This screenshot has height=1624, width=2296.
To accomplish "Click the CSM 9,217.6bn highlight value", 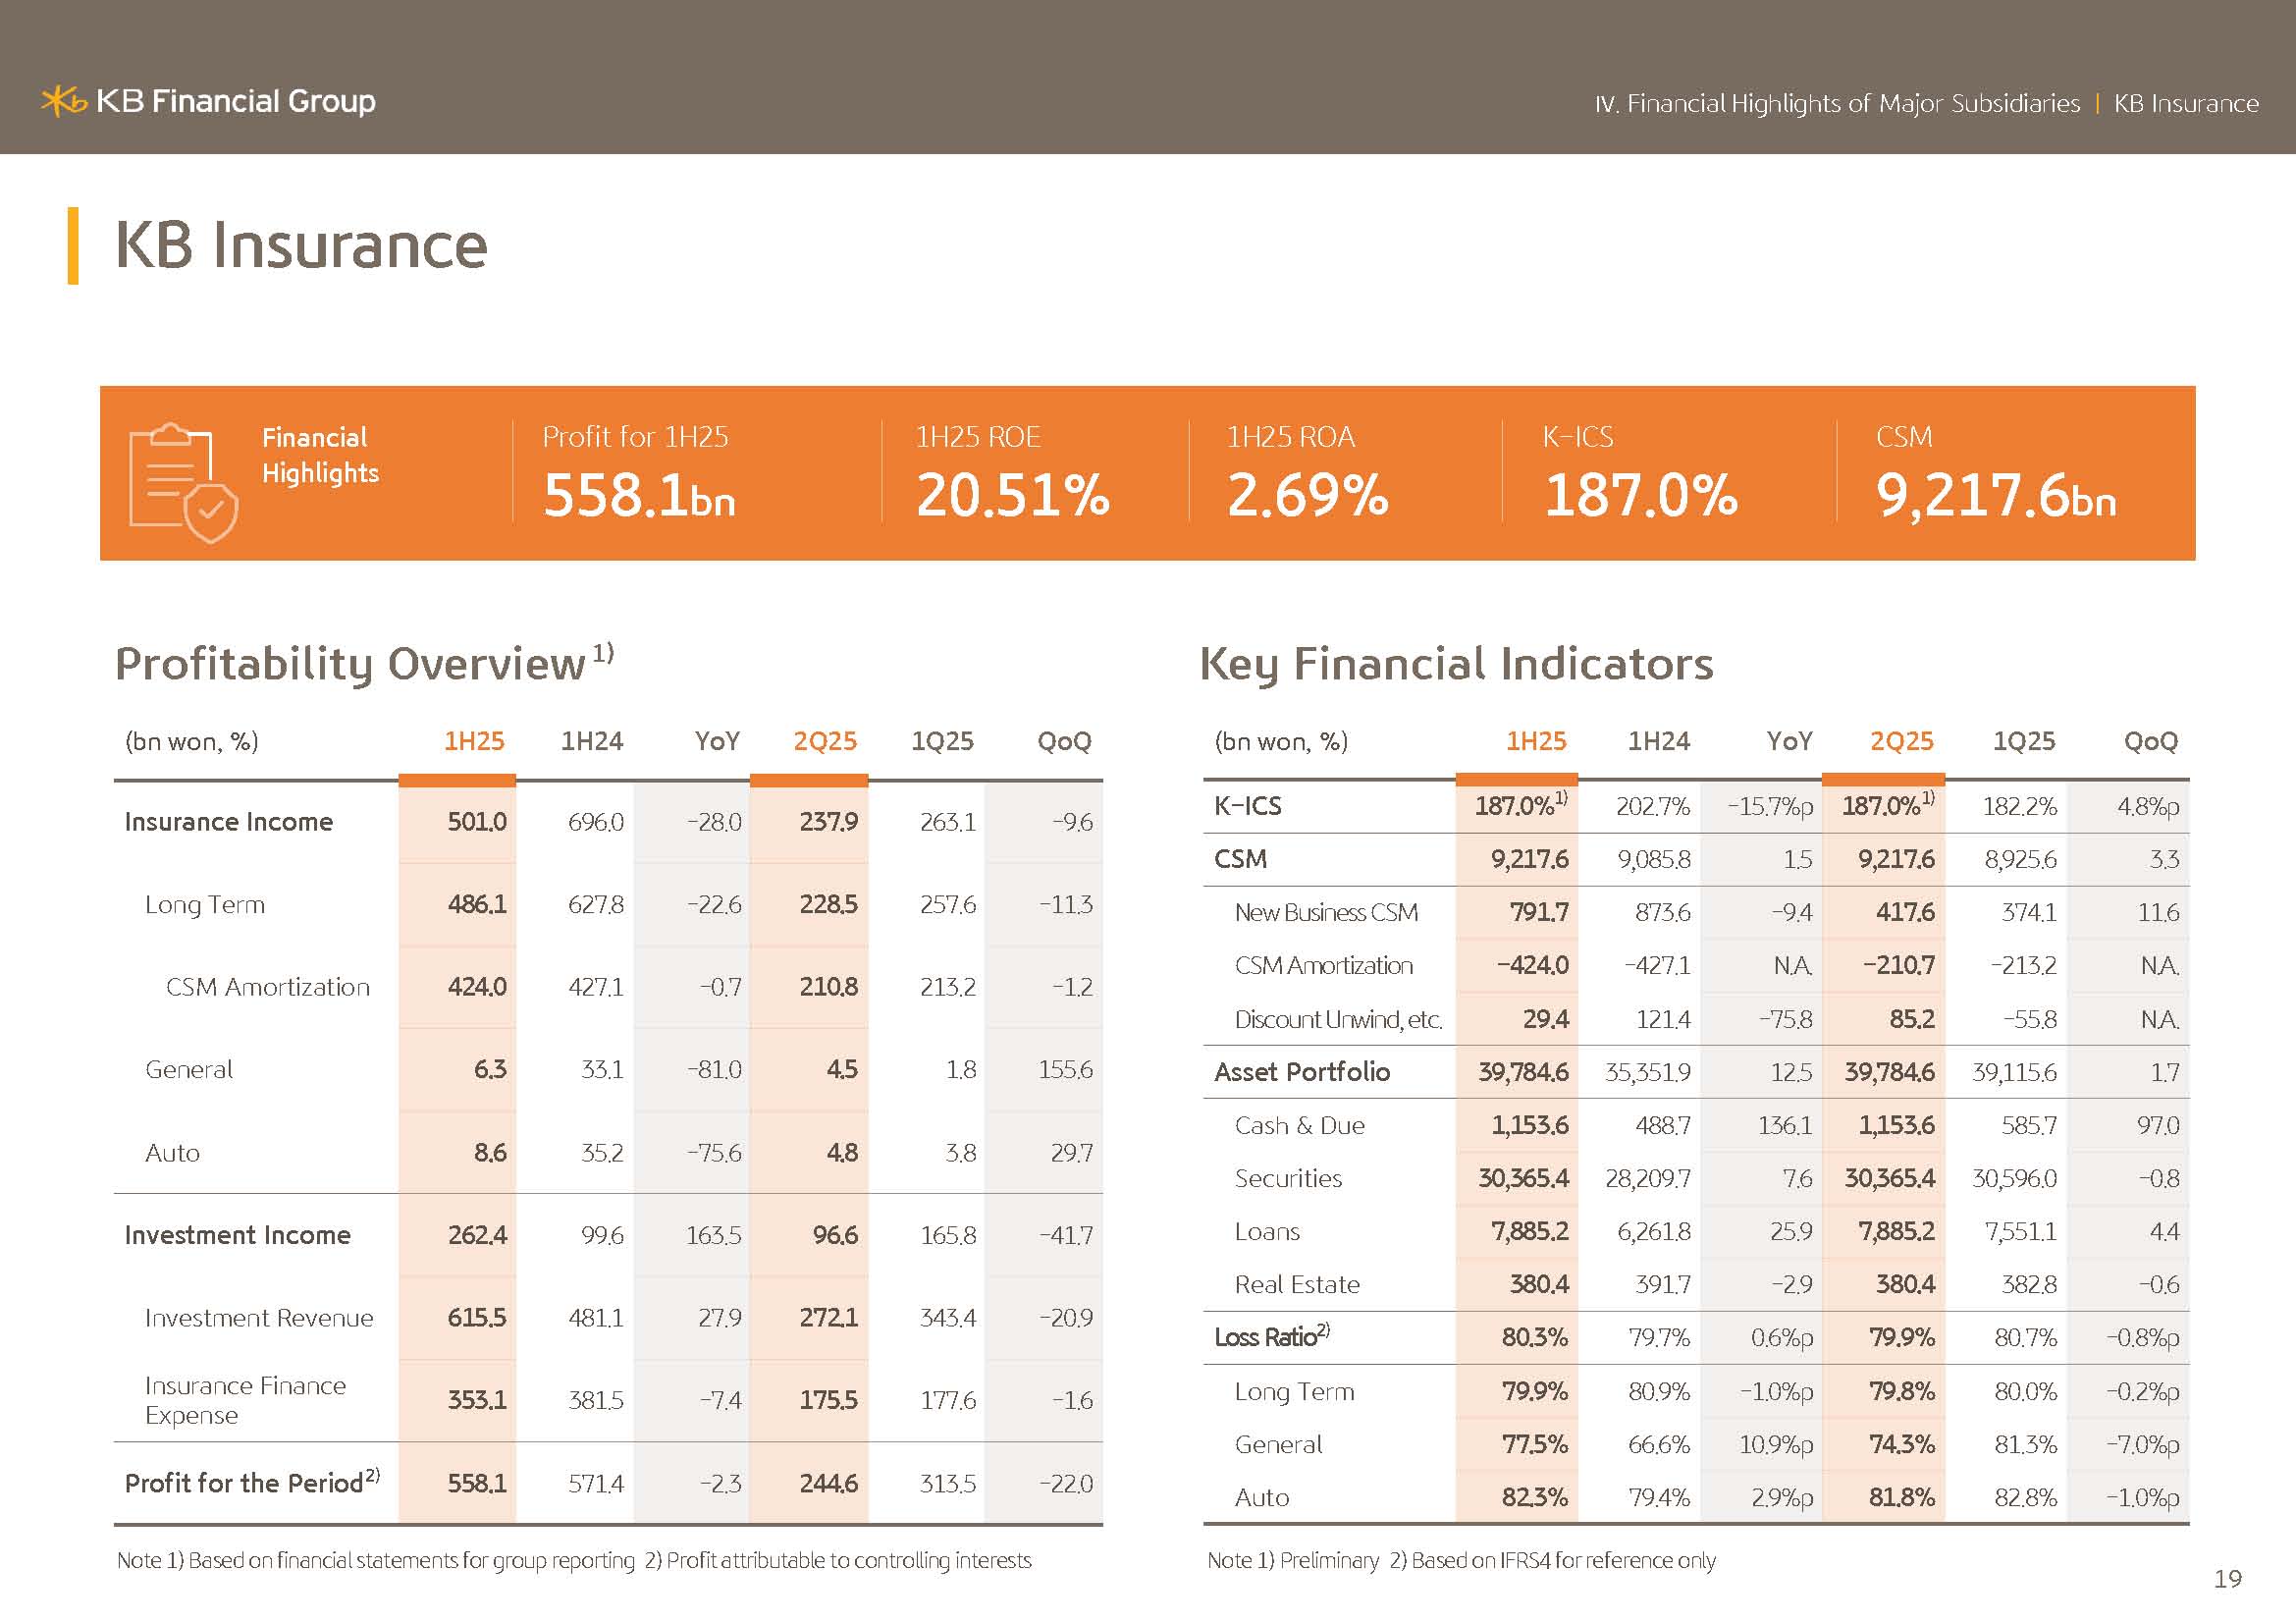I will pos(1996,496).
